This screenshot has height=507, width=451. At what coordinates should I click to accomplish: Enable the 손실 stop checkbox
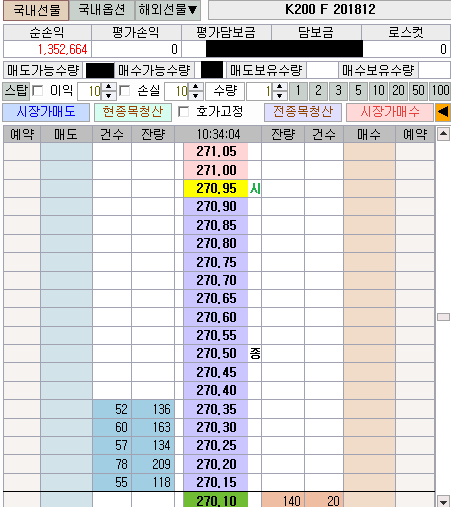pyautogui.click(x=125, y=91)
